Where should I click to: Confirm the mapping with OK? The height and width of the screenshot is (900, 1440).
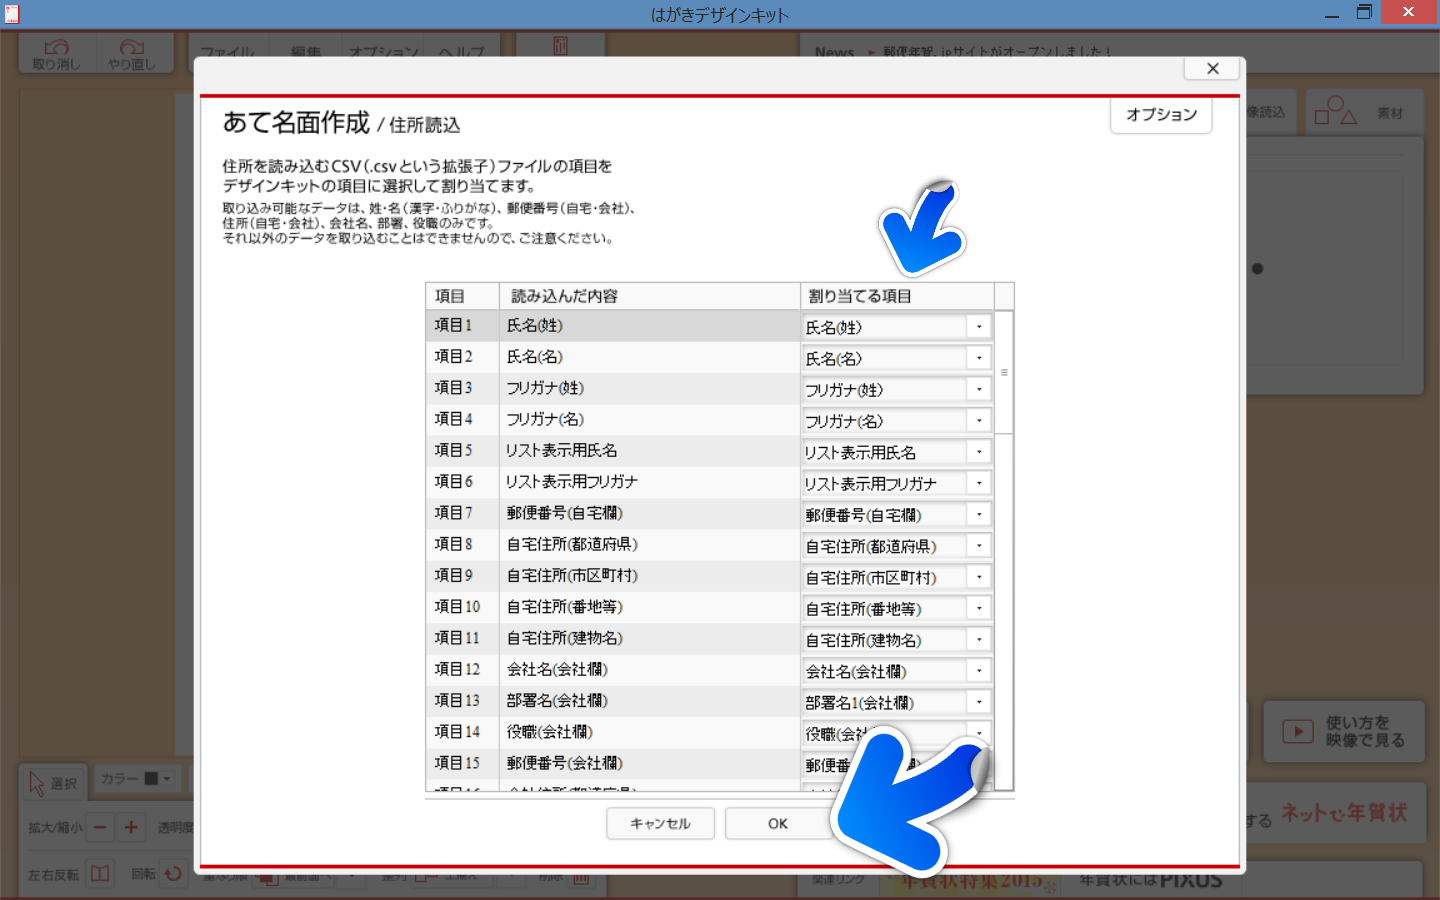click(777, 823)
